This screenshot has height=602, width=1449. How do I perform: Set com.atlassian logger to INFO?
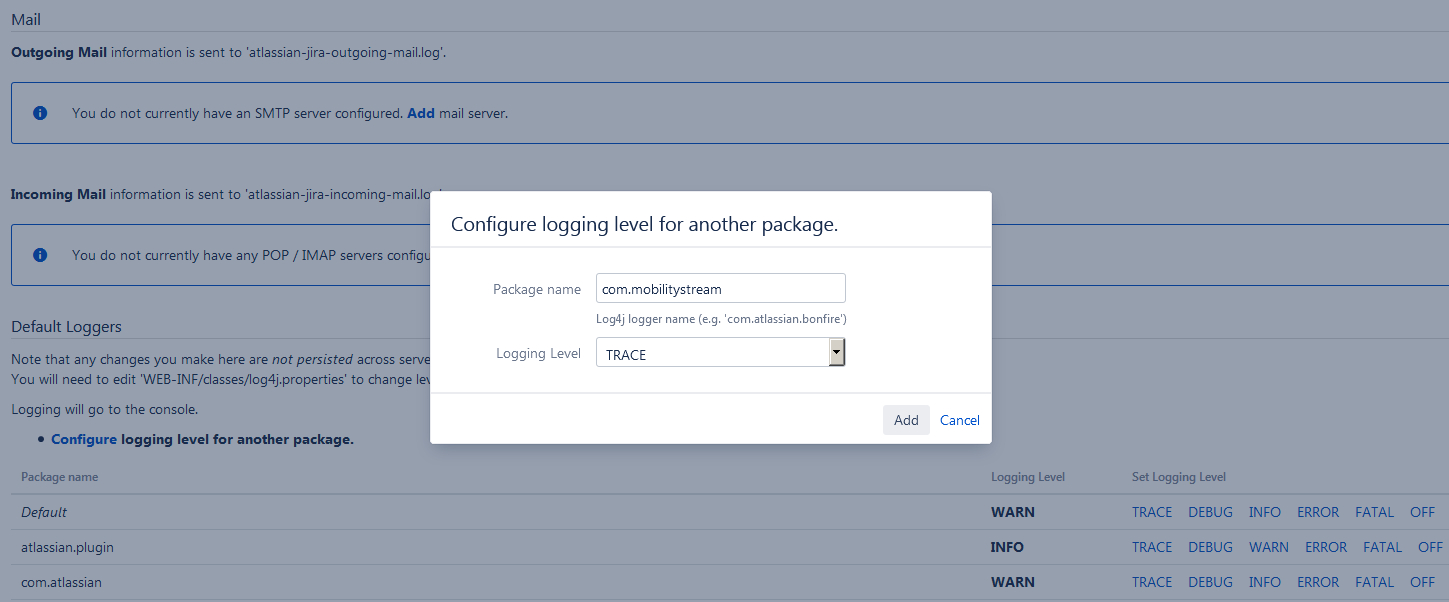coord(1264,582)
